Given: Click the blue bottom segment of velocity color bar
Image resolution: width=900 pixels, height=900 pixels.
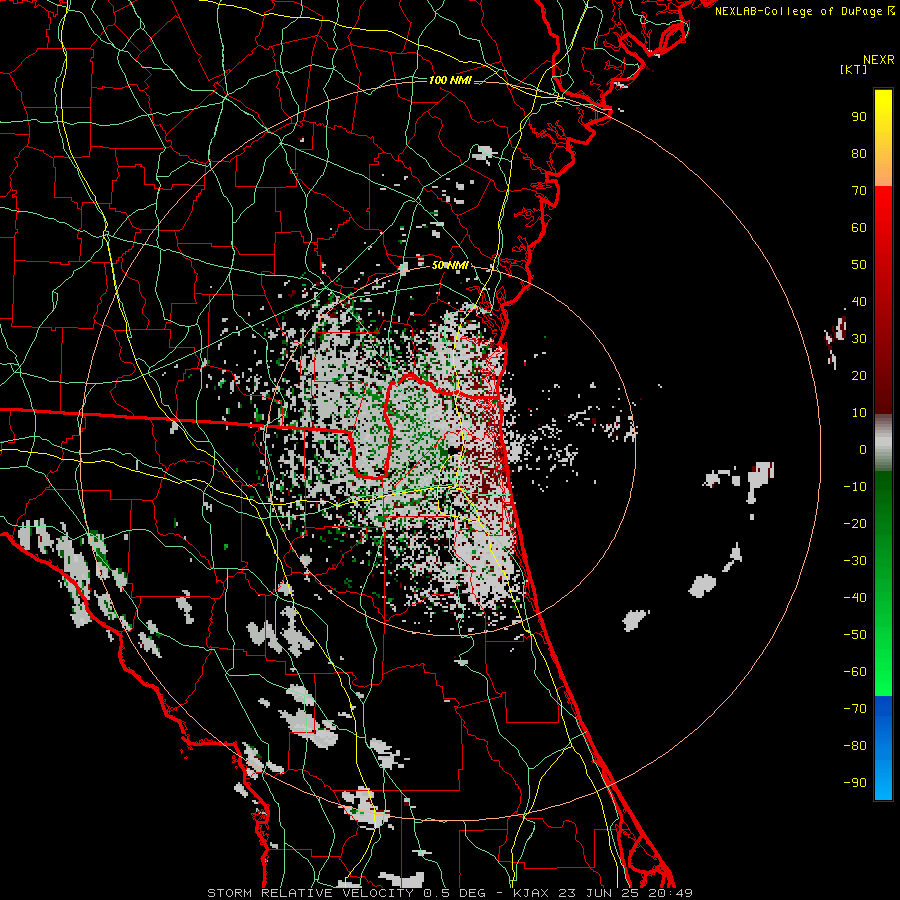Looking at the screenshot, I should (x=883, y=748).
